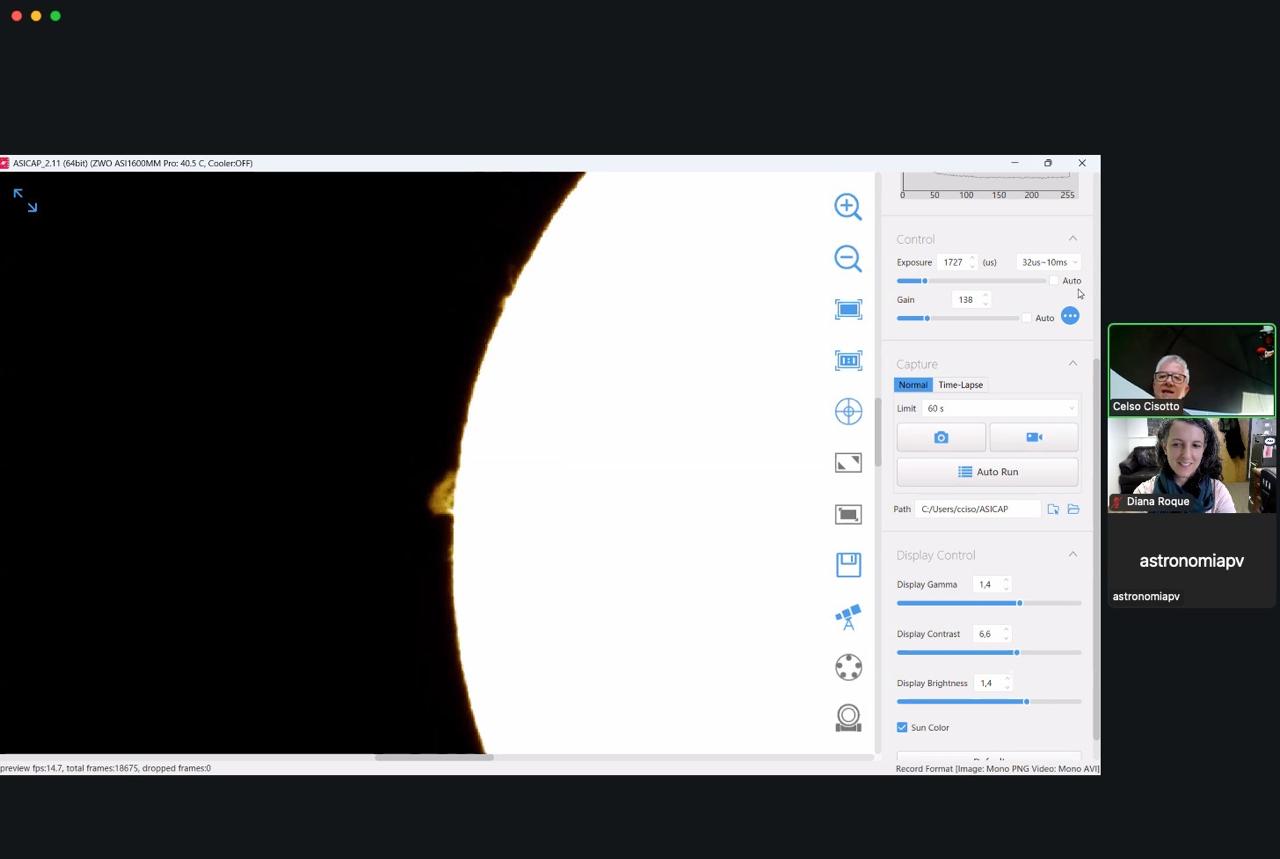Click the Exposure value spinner arrows
1280x859 pixels.
tap(972, 262)
